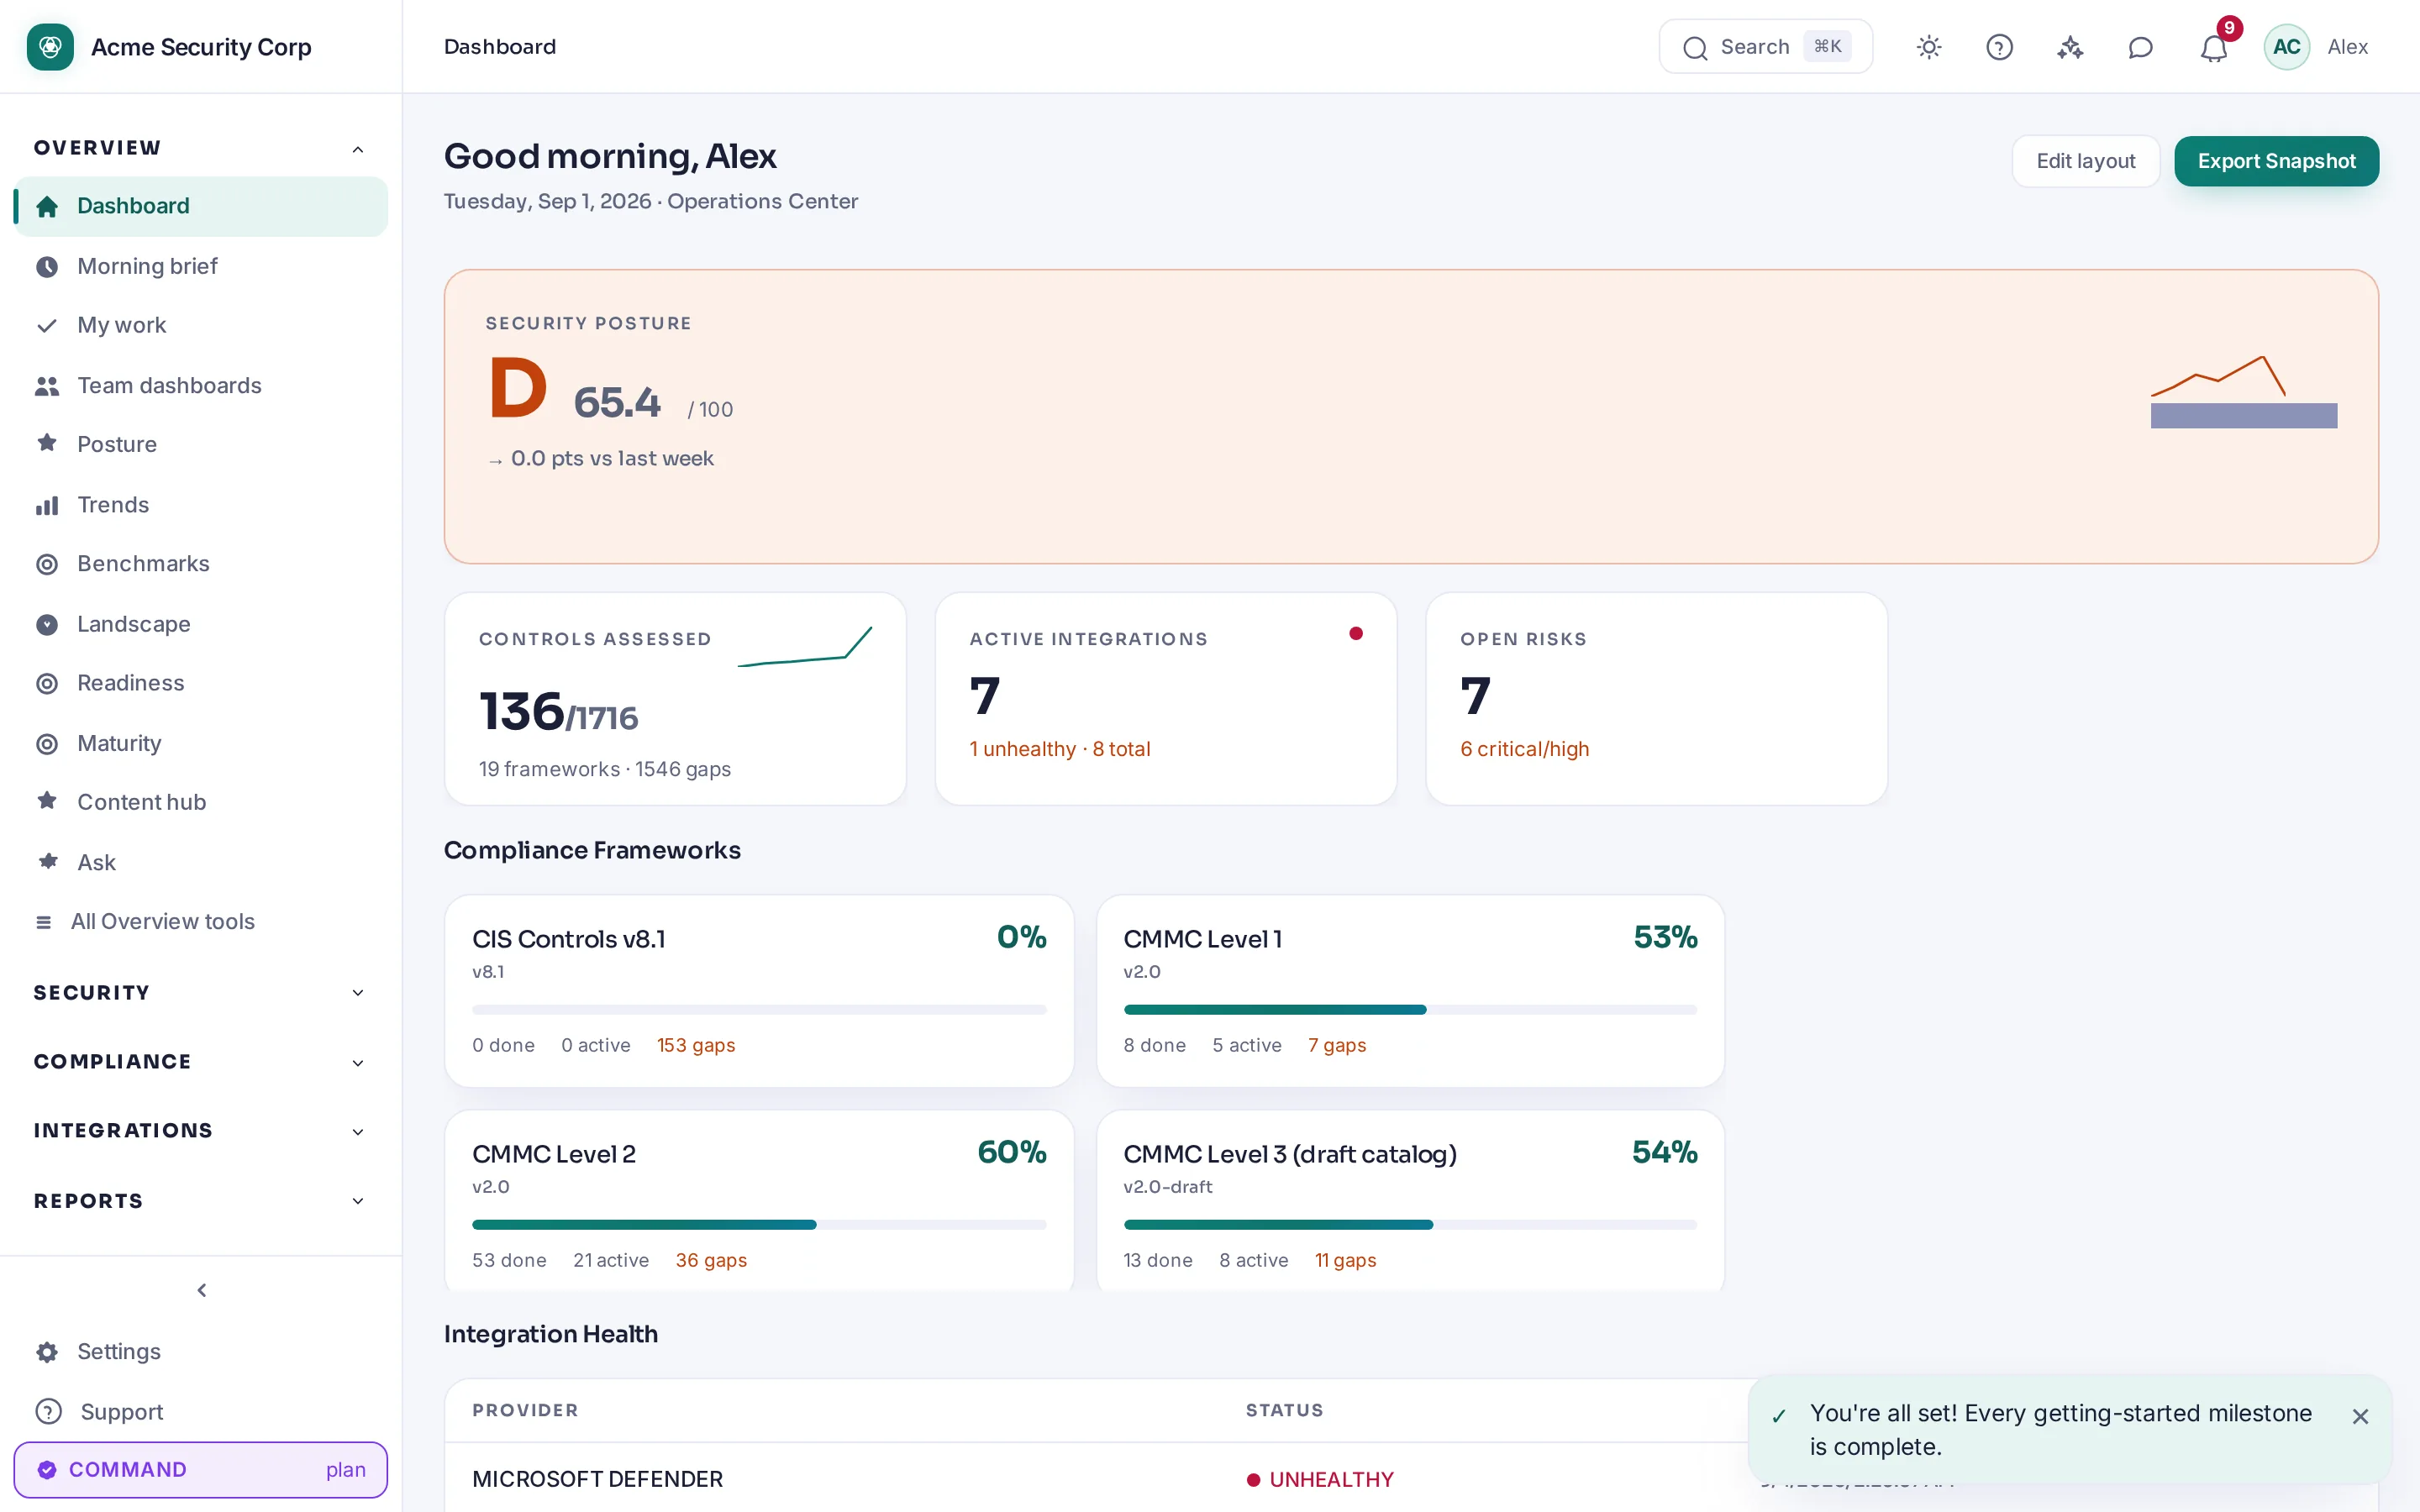Open the AI sparkles assistant icon
This screenshot has width=2420, height=1512.
pos(2070,47)
